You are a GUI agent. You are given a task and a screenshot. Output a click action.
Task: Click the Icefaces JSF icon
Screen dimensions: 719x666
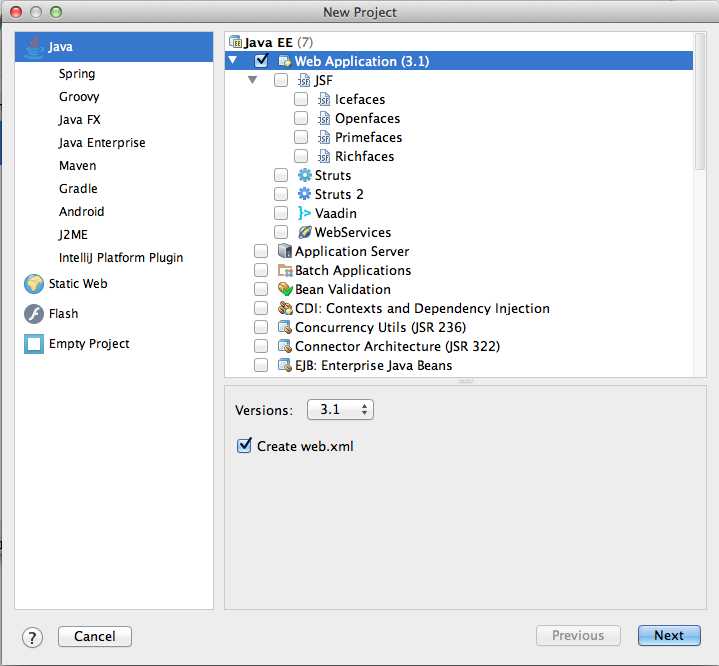(x=324, y=100)
